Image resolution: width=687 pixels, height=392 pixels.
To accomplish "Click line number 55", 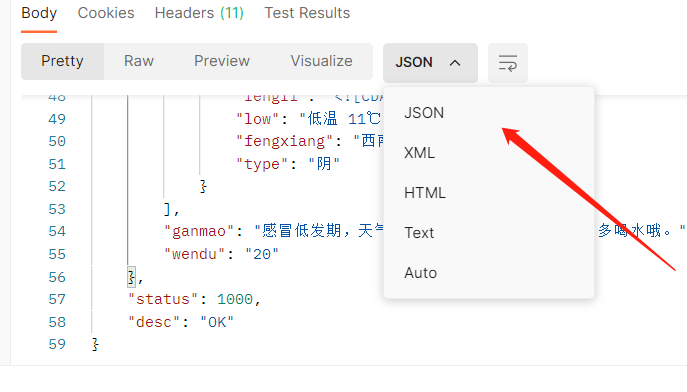I will click(57, 254).
